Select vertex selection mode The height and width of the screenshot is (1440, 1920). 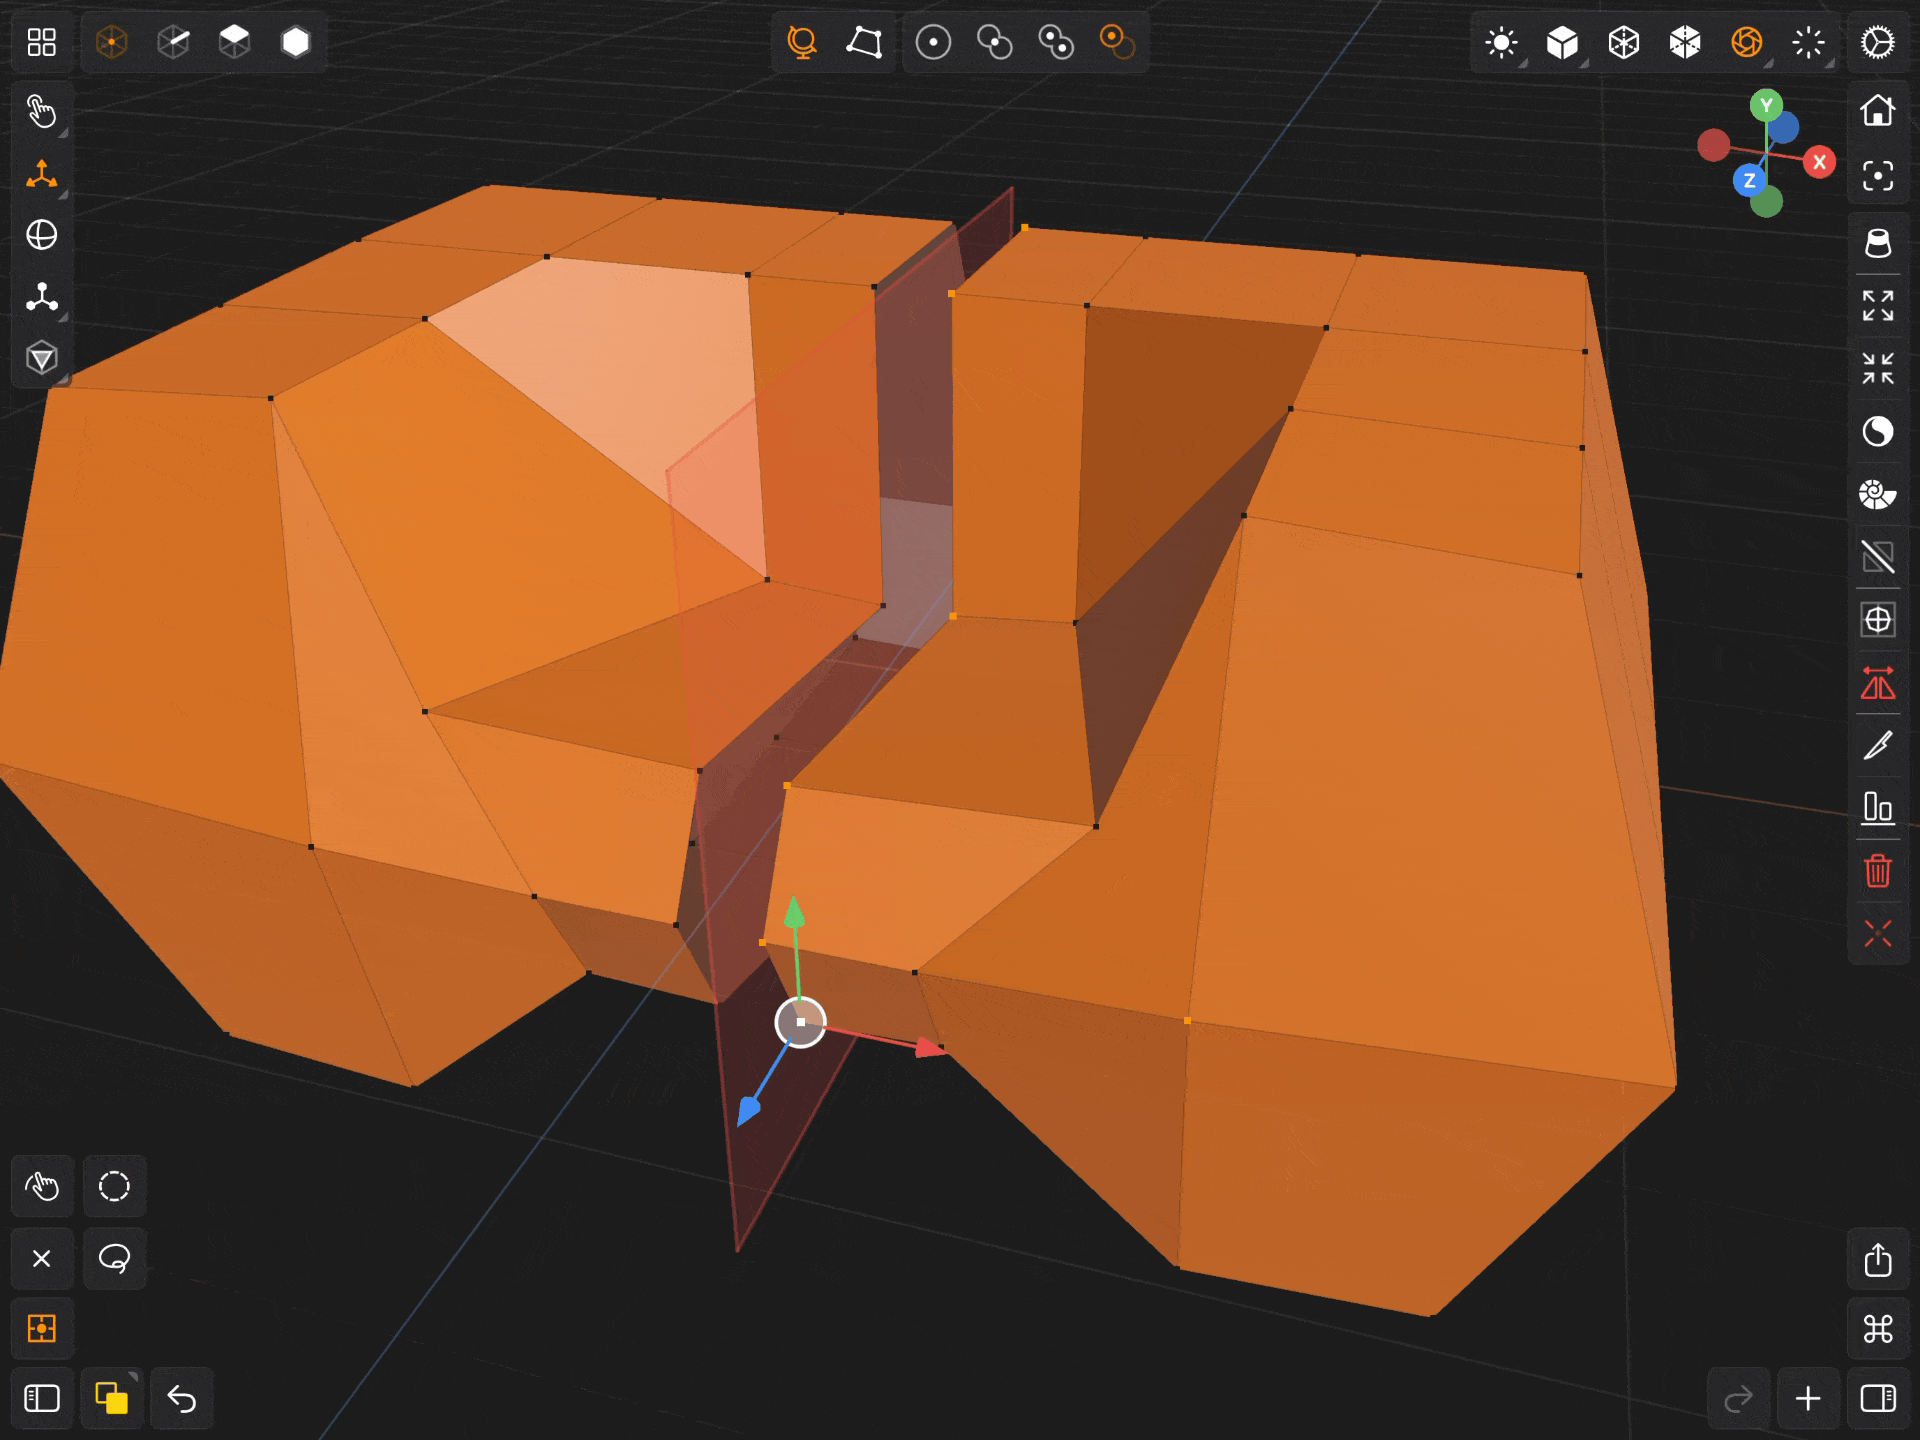112,42
